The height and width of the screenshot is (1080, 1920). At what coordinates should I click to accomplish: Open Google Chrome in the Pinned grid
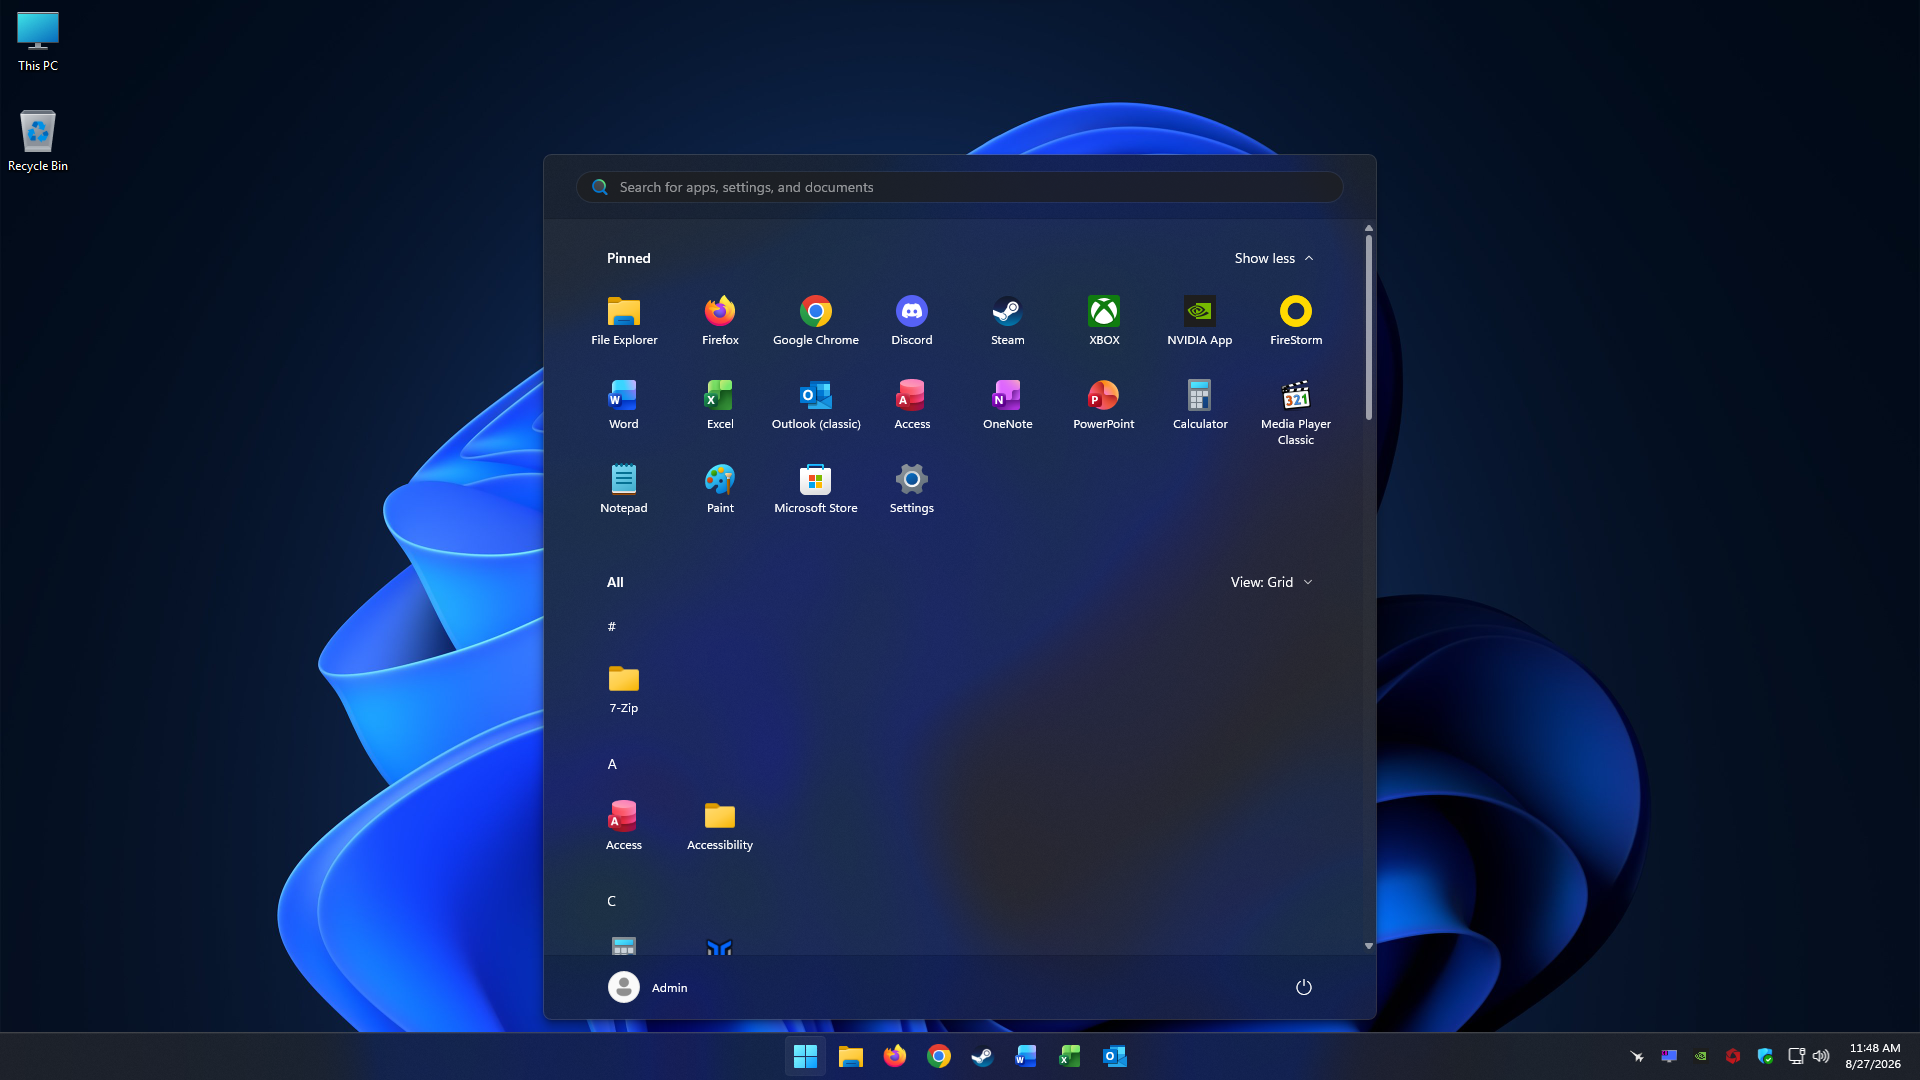coord(816,321)
